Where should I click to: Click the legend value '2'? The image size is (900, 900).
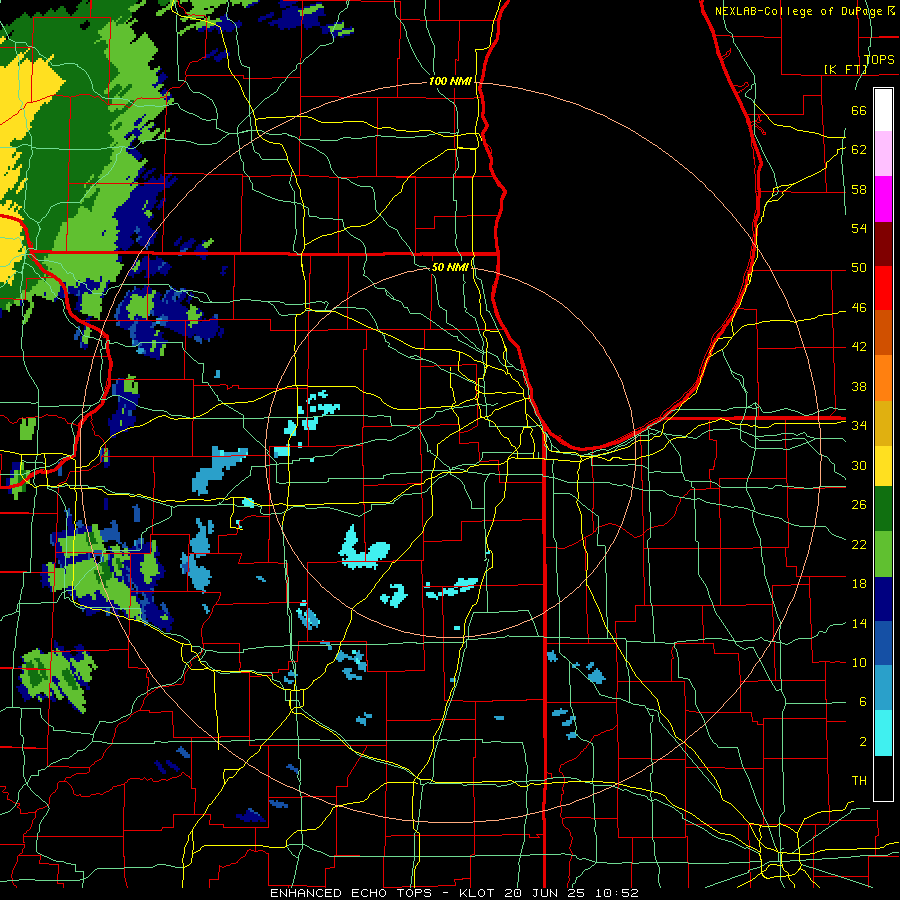[862, 741]
